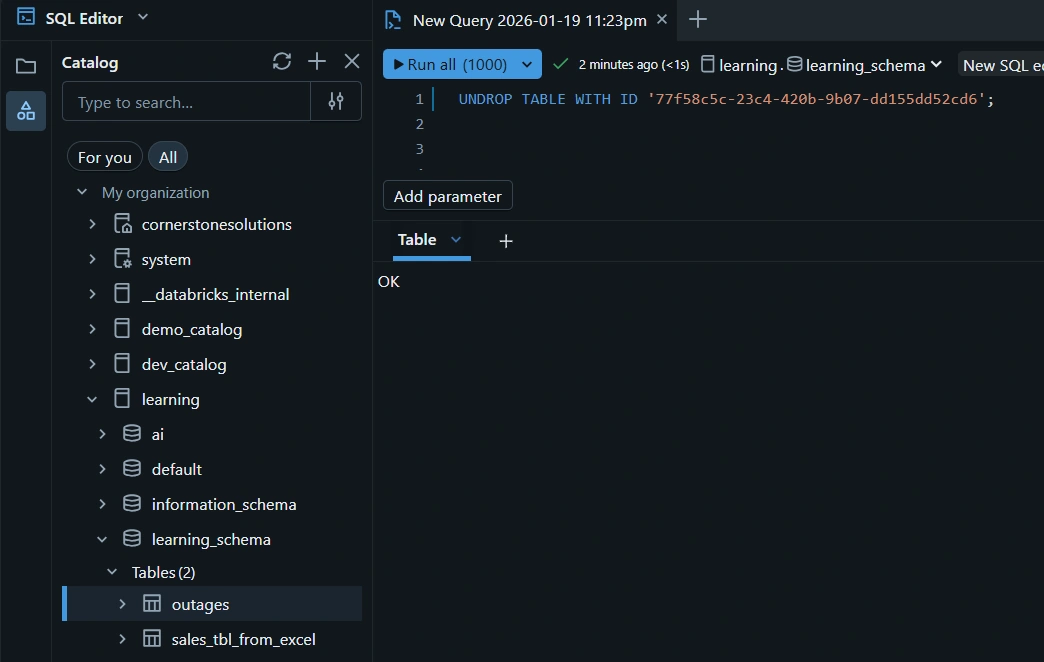Screen dimensions: 1044x662
Task: Expand the outages table columns
Action: tap(123, 604)
